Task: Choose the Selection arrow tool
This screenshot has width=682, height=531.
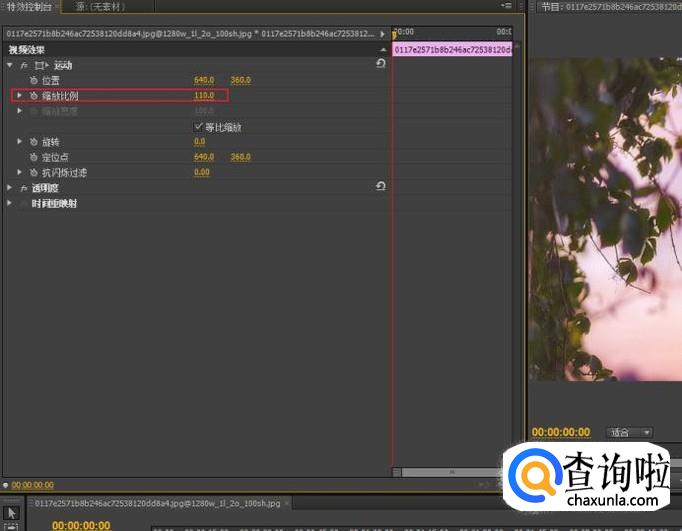Action: (x=12, y=513)
